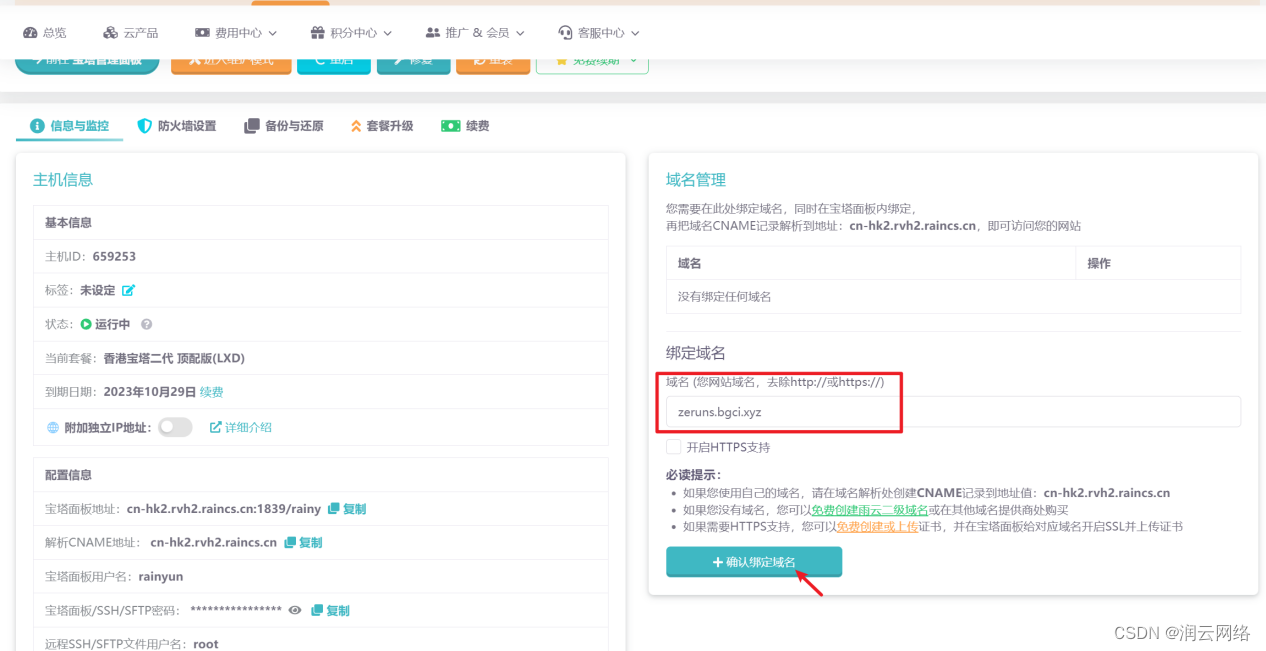Reveal the password with the eye icon
Image resolution: width=1266 pixels, height=651 pixels.
(x=295, y=610)
